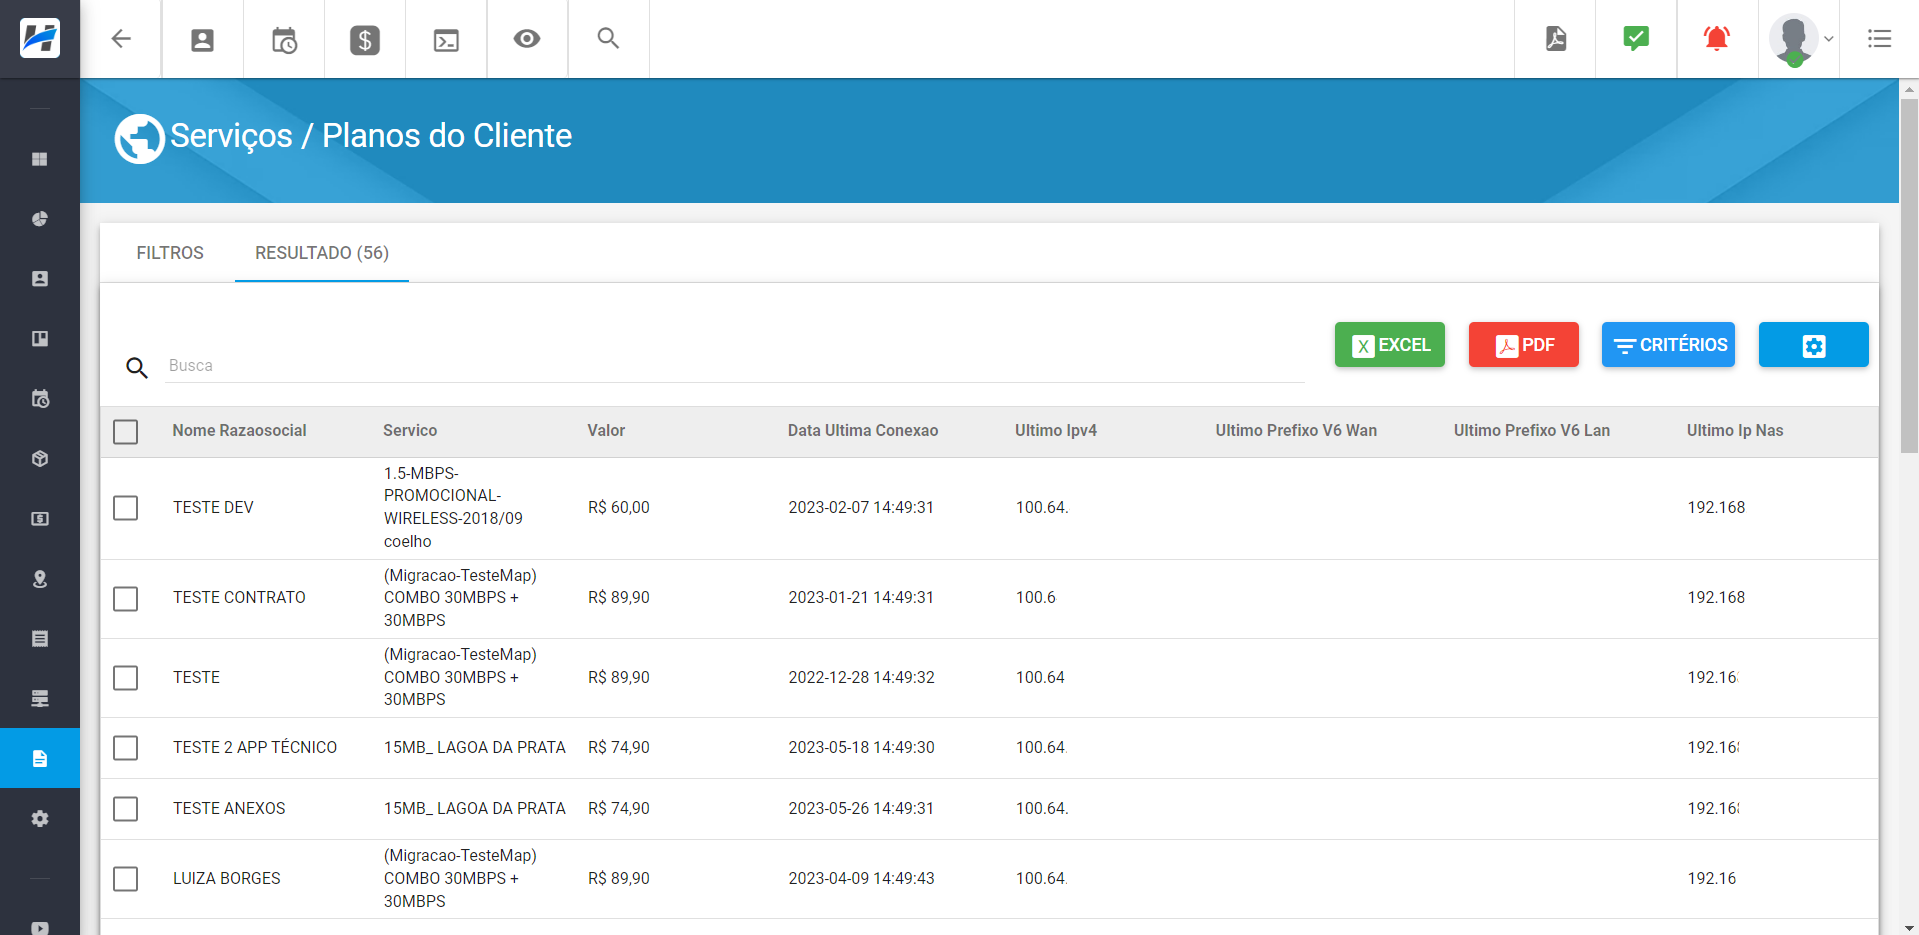Viewport: 1919px width, 935px height.
Task: Check the LUIZA BORGES row checkbox
Action: coord(126,879)
